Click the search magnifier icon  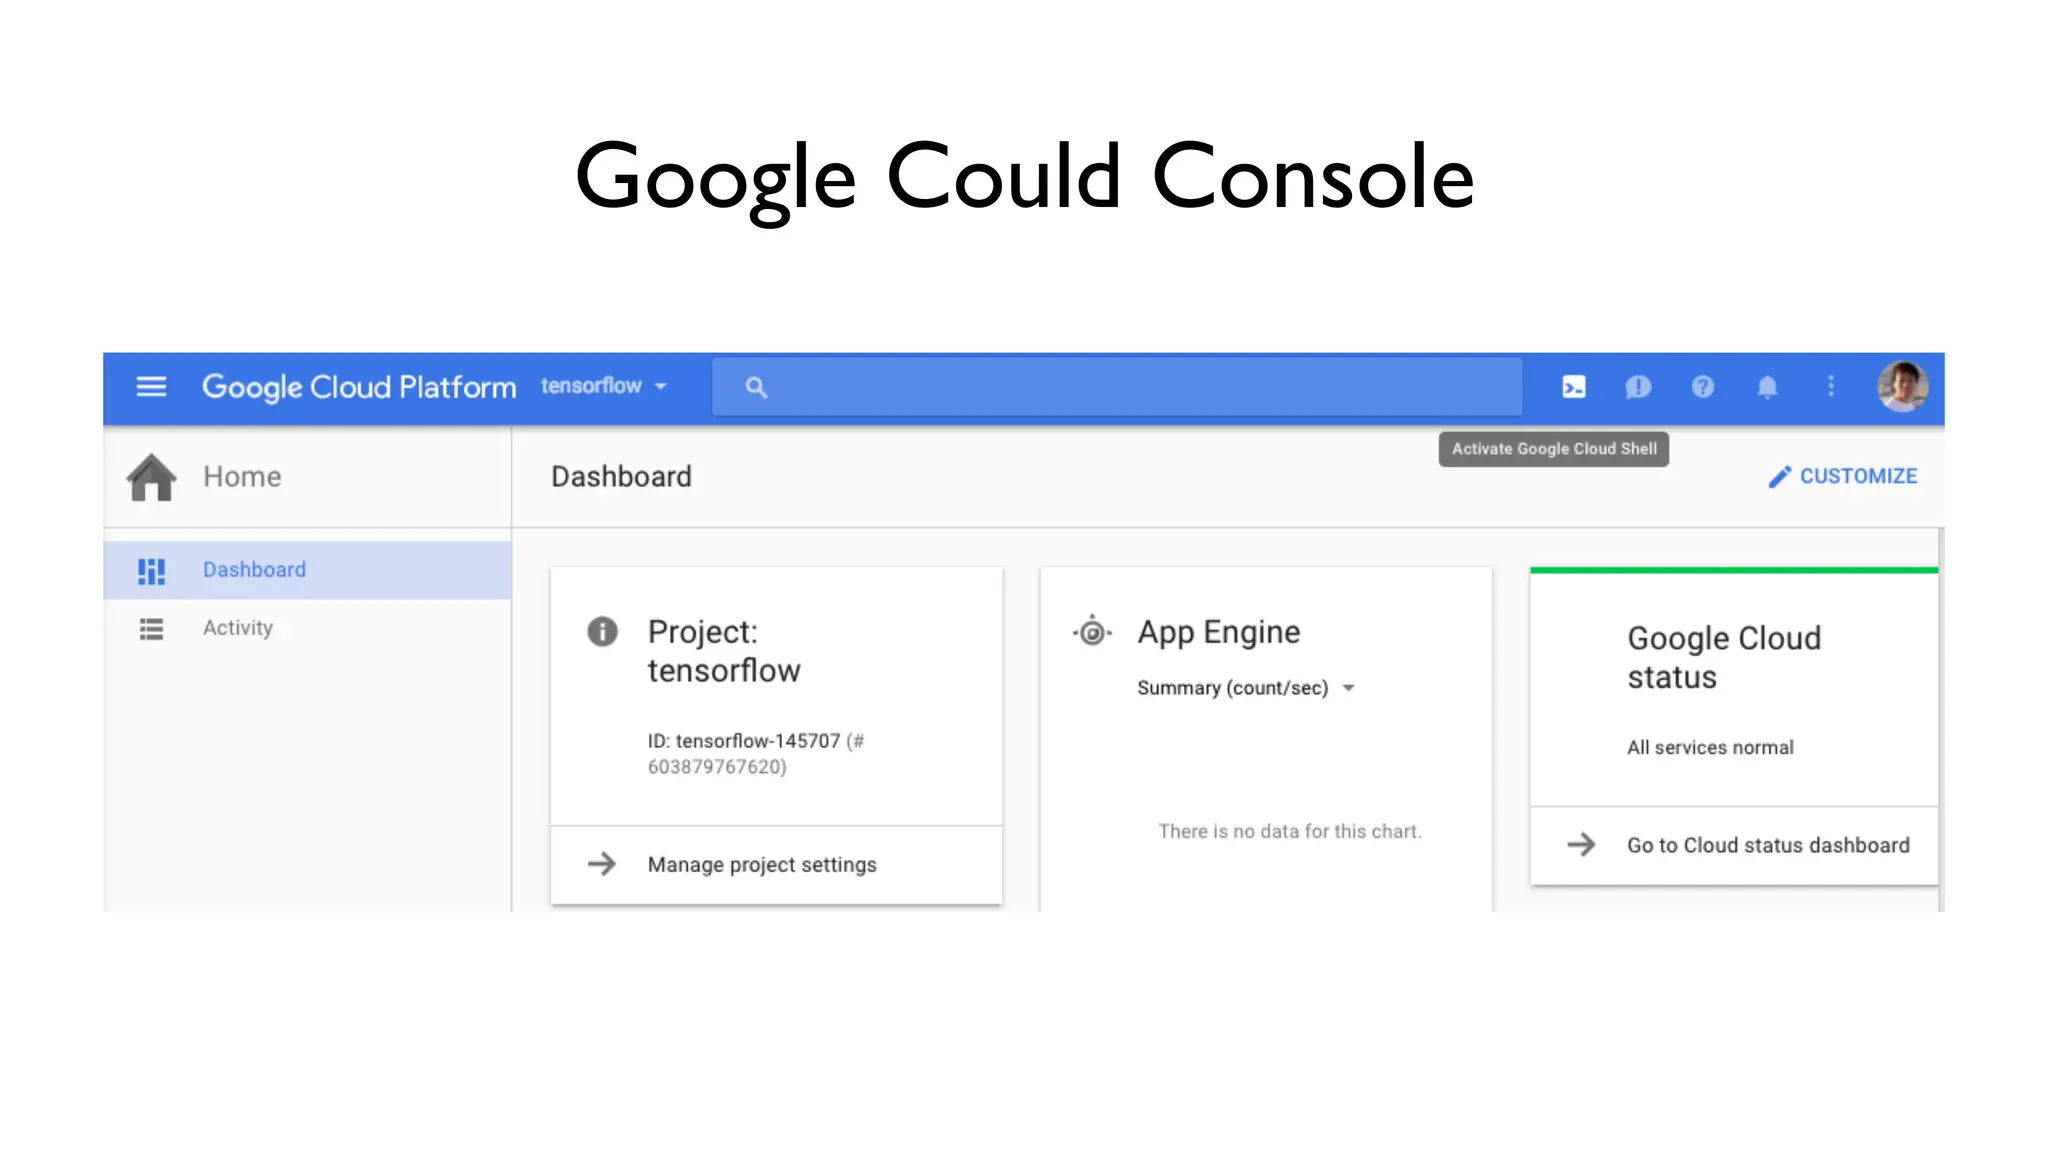(x=756, y=387)
